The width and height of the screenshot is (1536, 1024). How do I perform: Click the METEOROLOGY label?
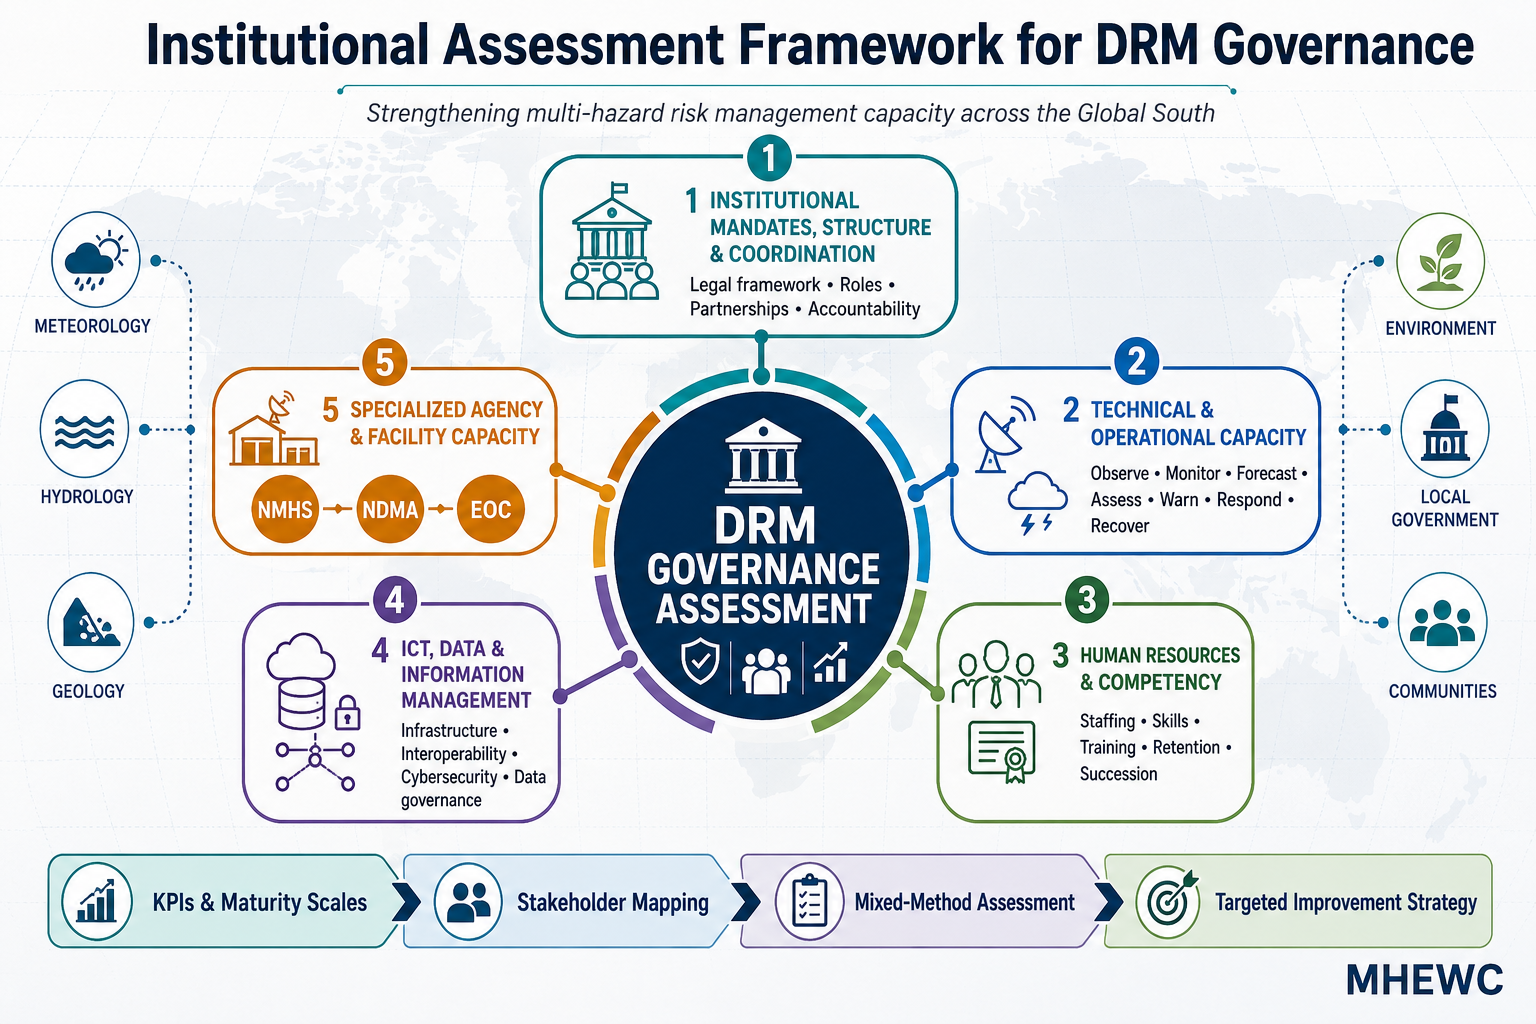(92, 326)
